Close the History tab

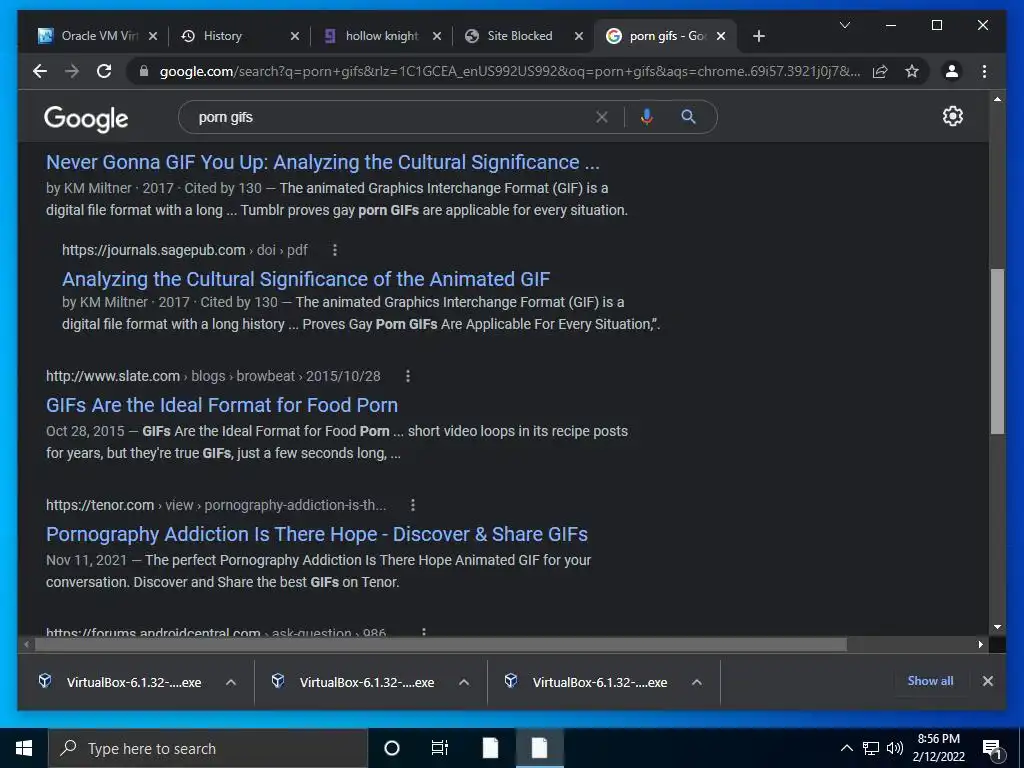(x=295, y=36)
